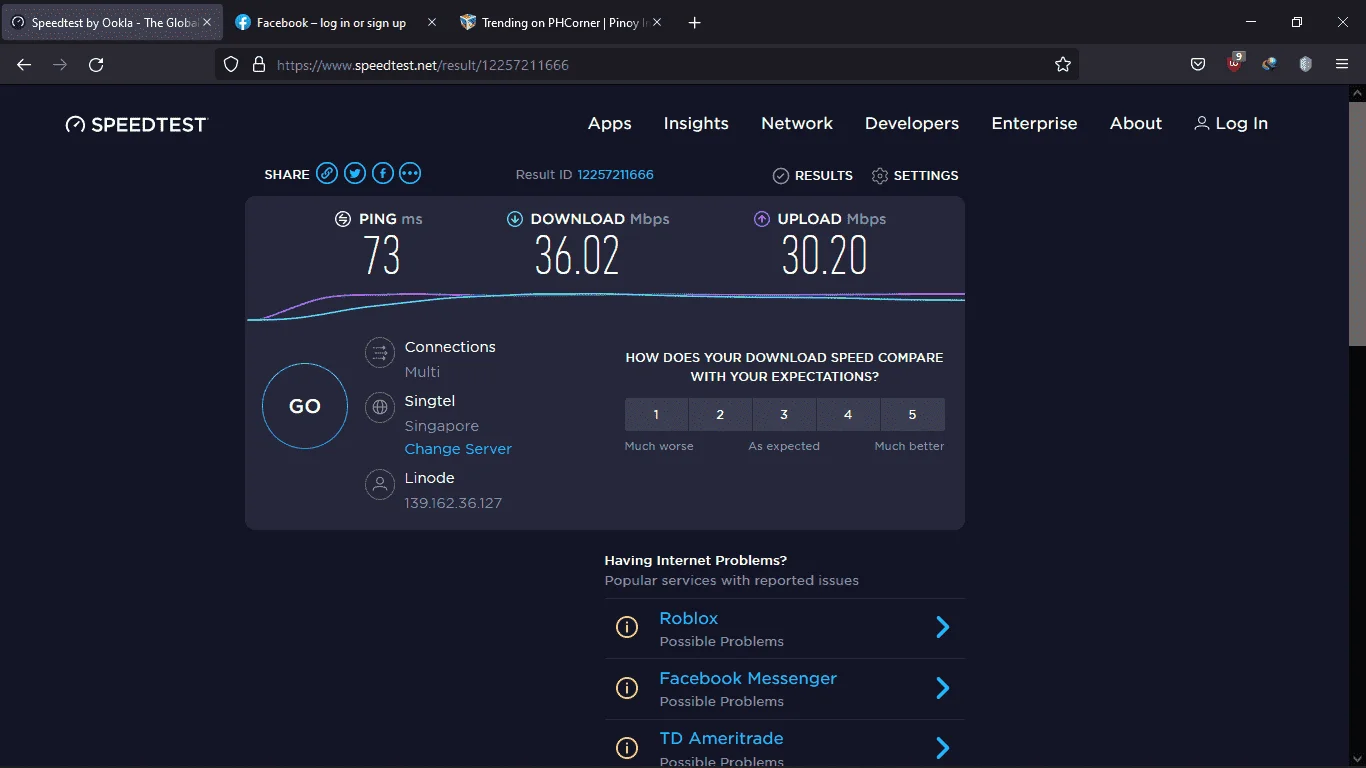Open the Insights menu

click(696, 124)
